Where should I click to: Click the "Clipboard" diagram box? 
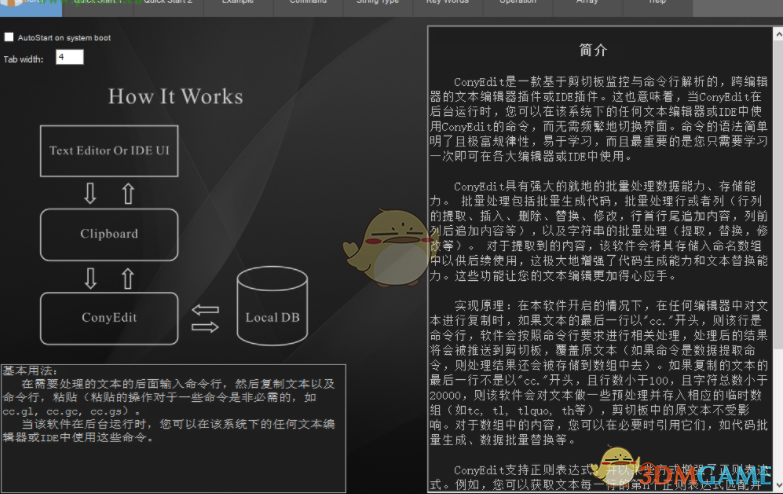point(109,234)
